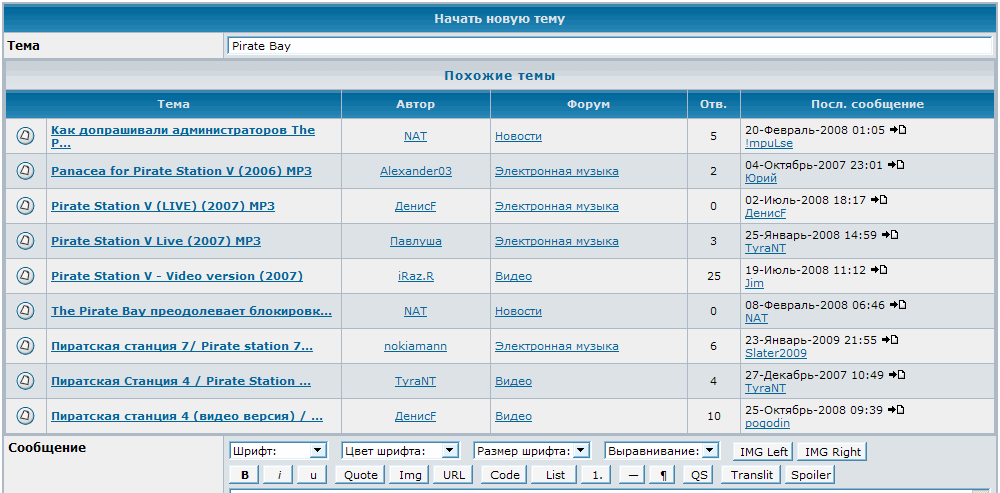
Task: Apply bold with the B button
Action: tap(245, 475)
